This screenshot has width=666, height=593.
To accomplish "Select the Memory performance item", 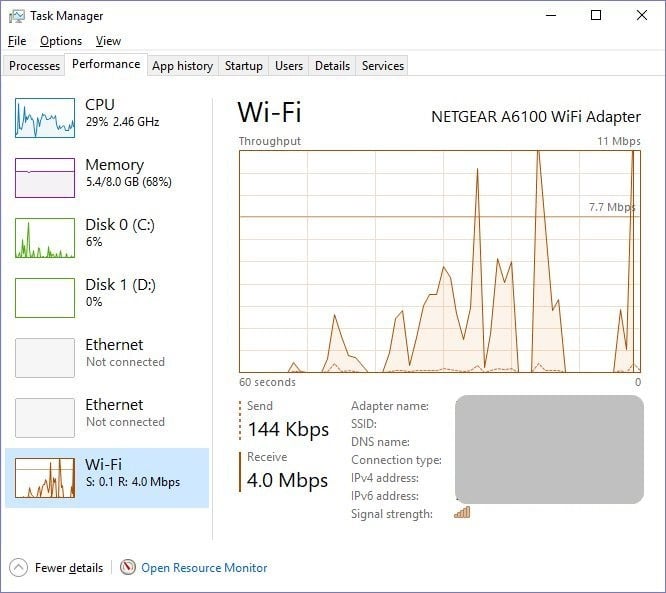I will coord(108,173).
